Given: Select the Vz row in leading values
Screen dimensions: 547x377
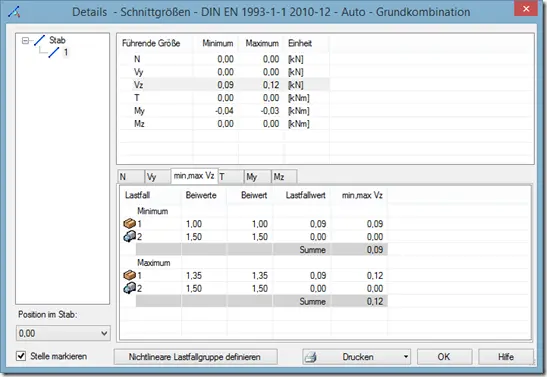Looking at the screenshot, I should (224, 85).
